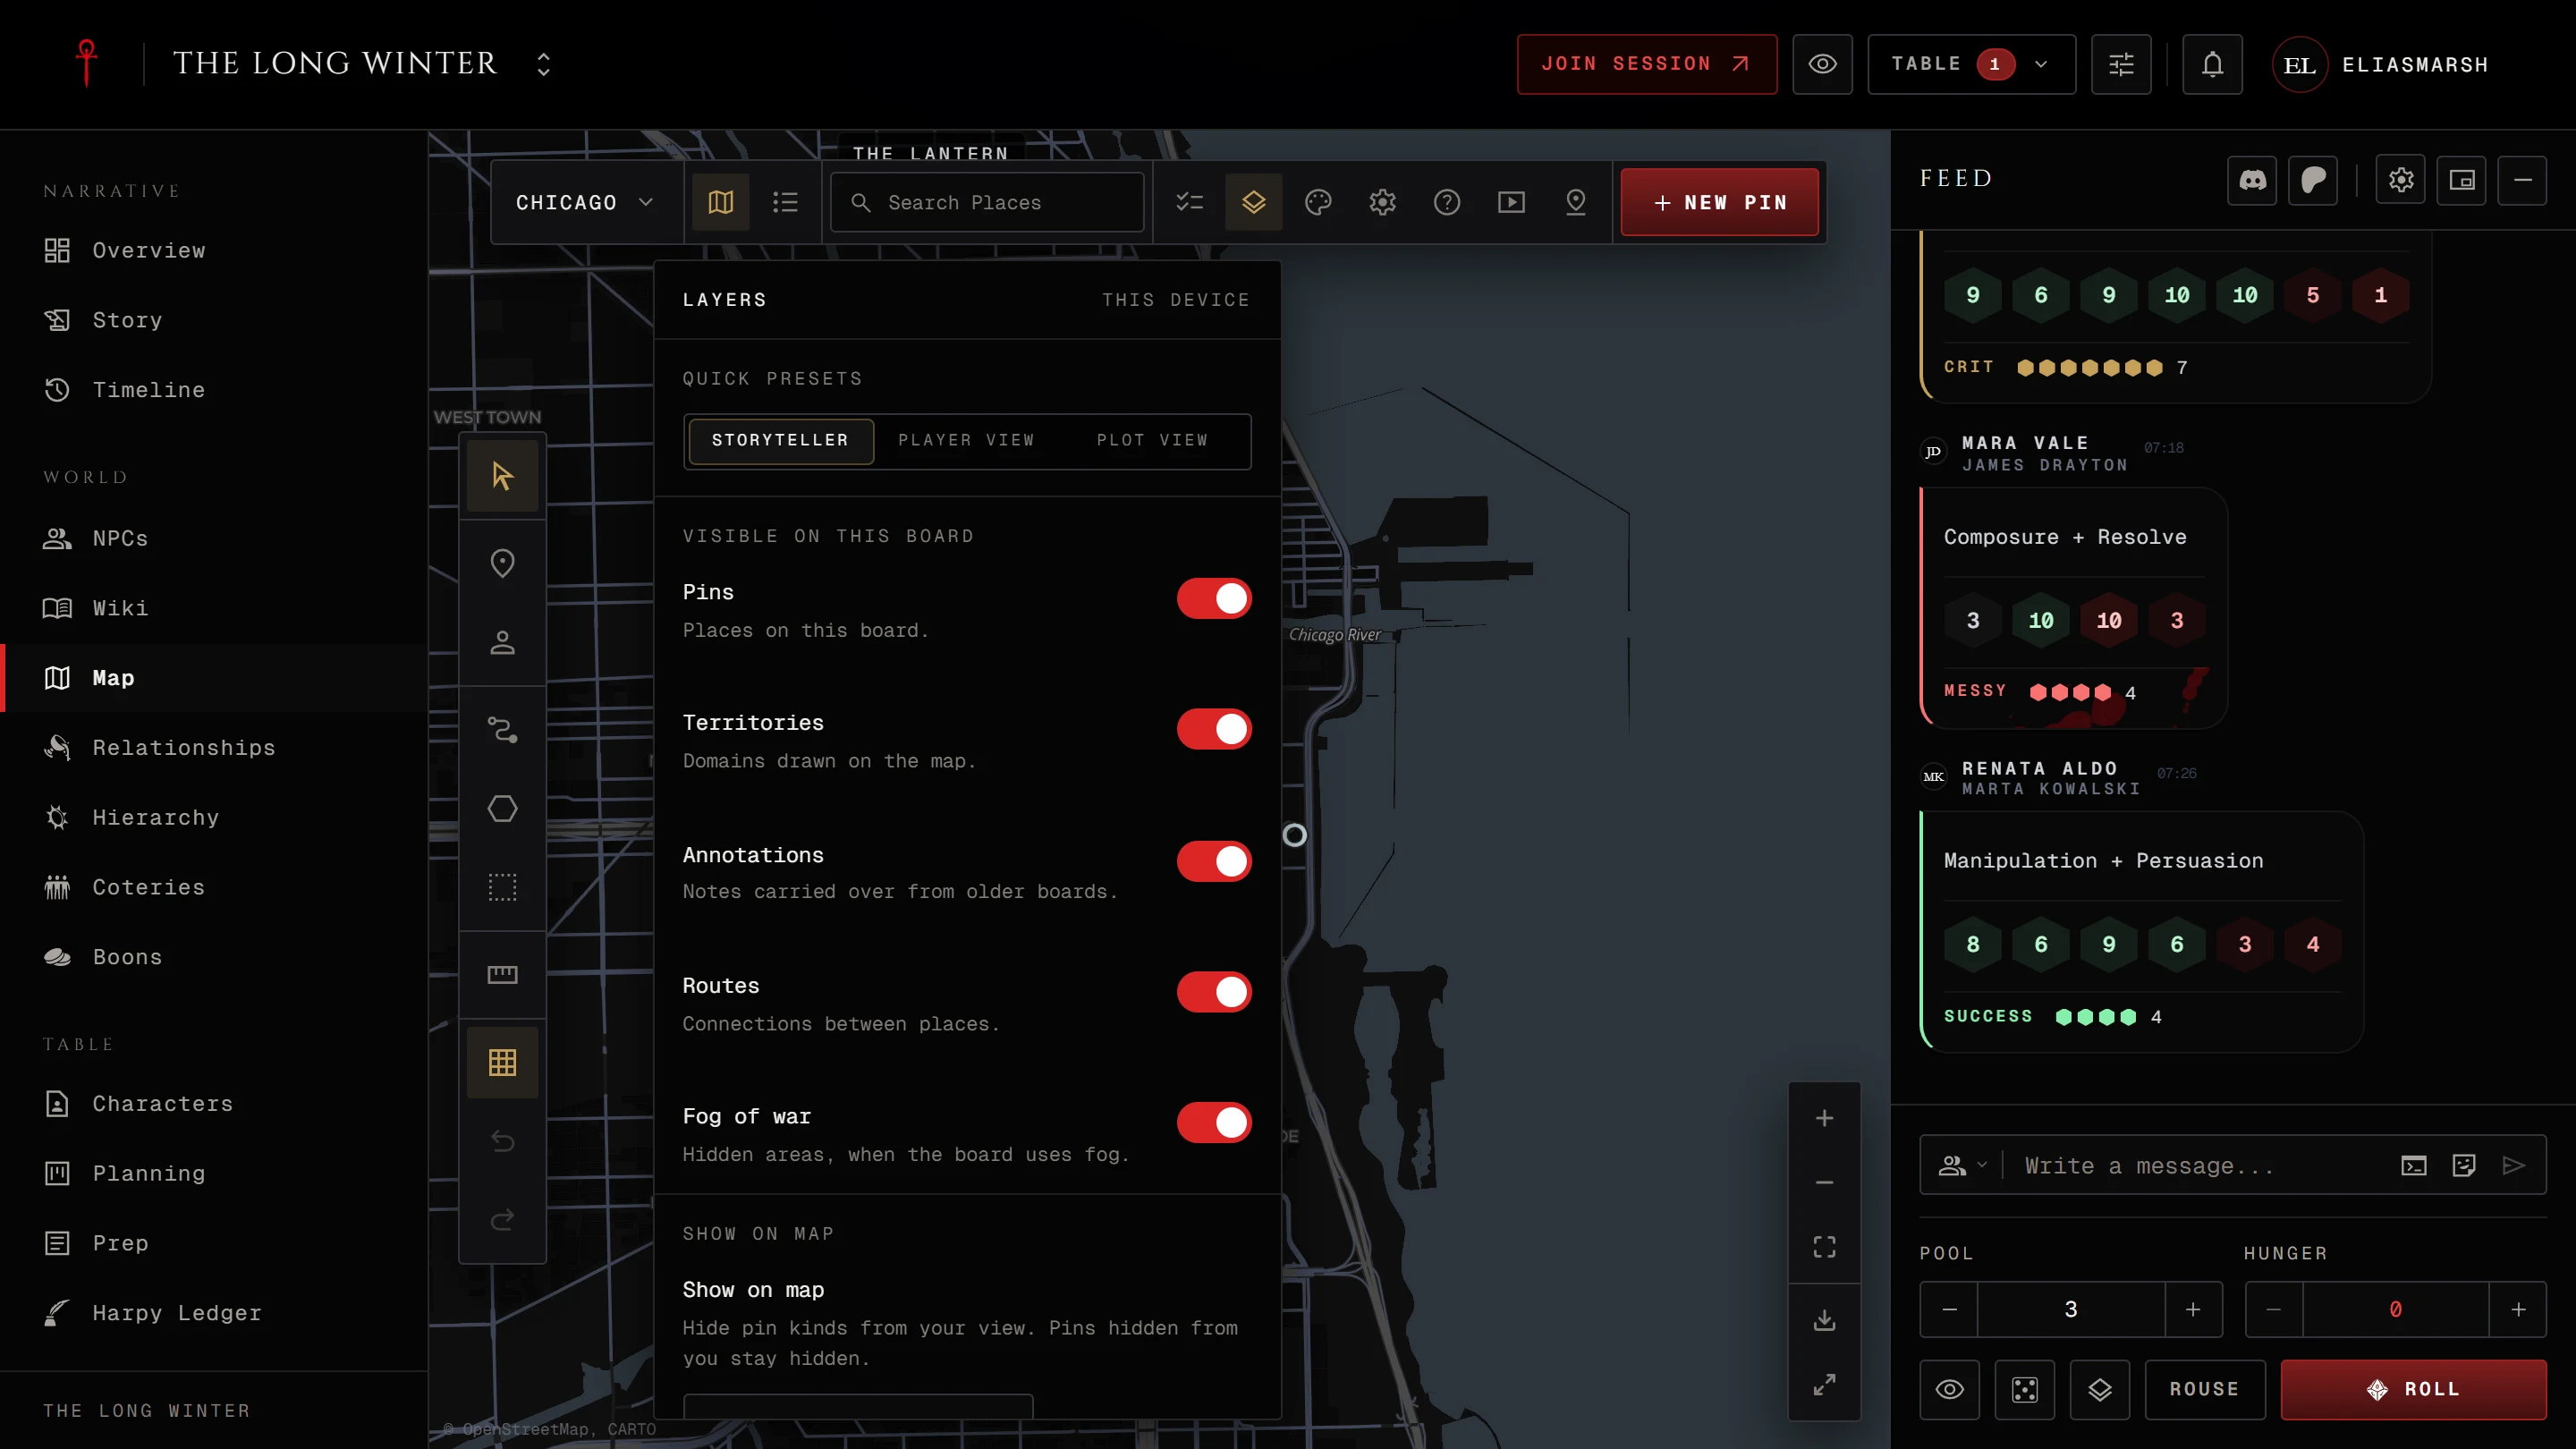Switch to list view of places
2576x1449 pixels.
point(785,202)
